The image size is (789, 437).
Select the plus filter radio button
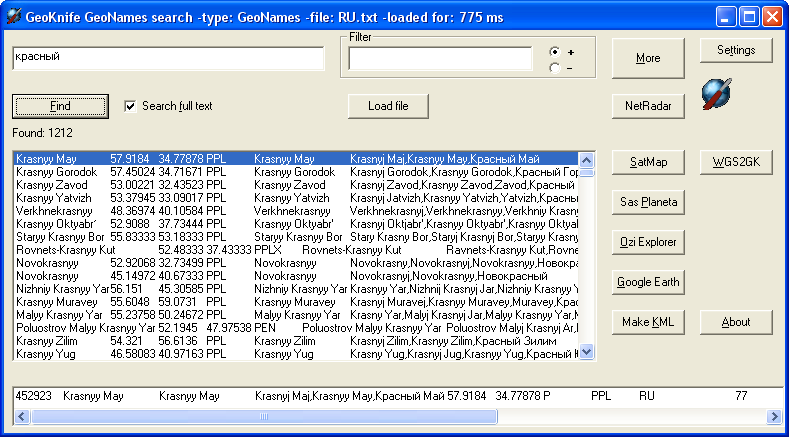[x=555, y=52]
